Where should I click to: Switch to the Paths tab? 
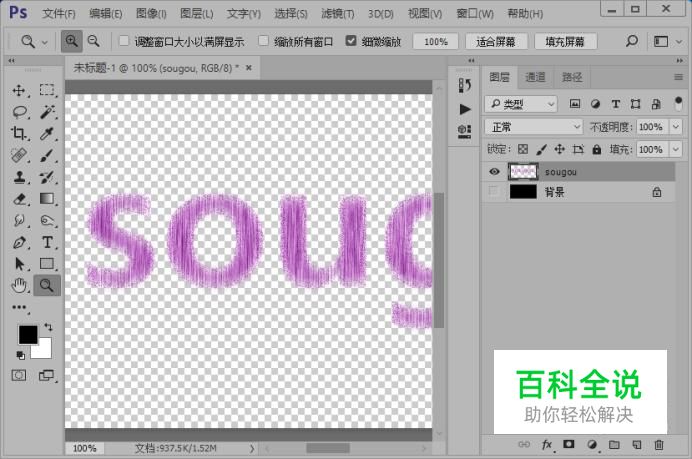572,77
